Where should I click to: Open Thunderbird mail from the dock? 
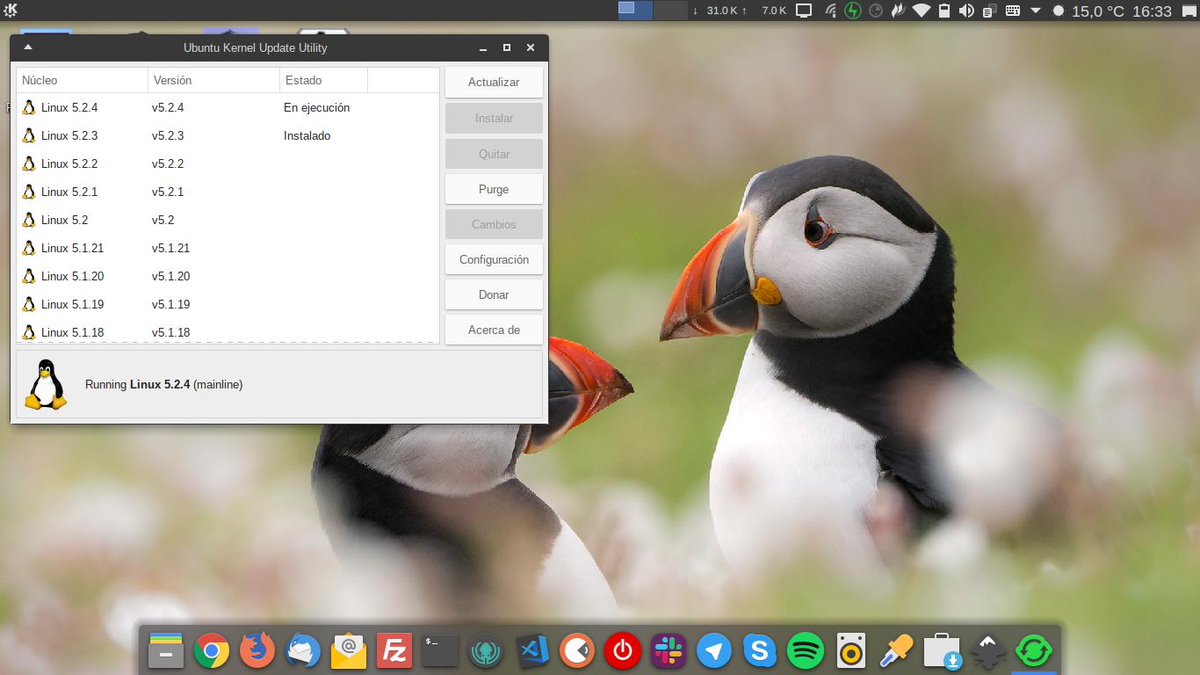(303, 651)
